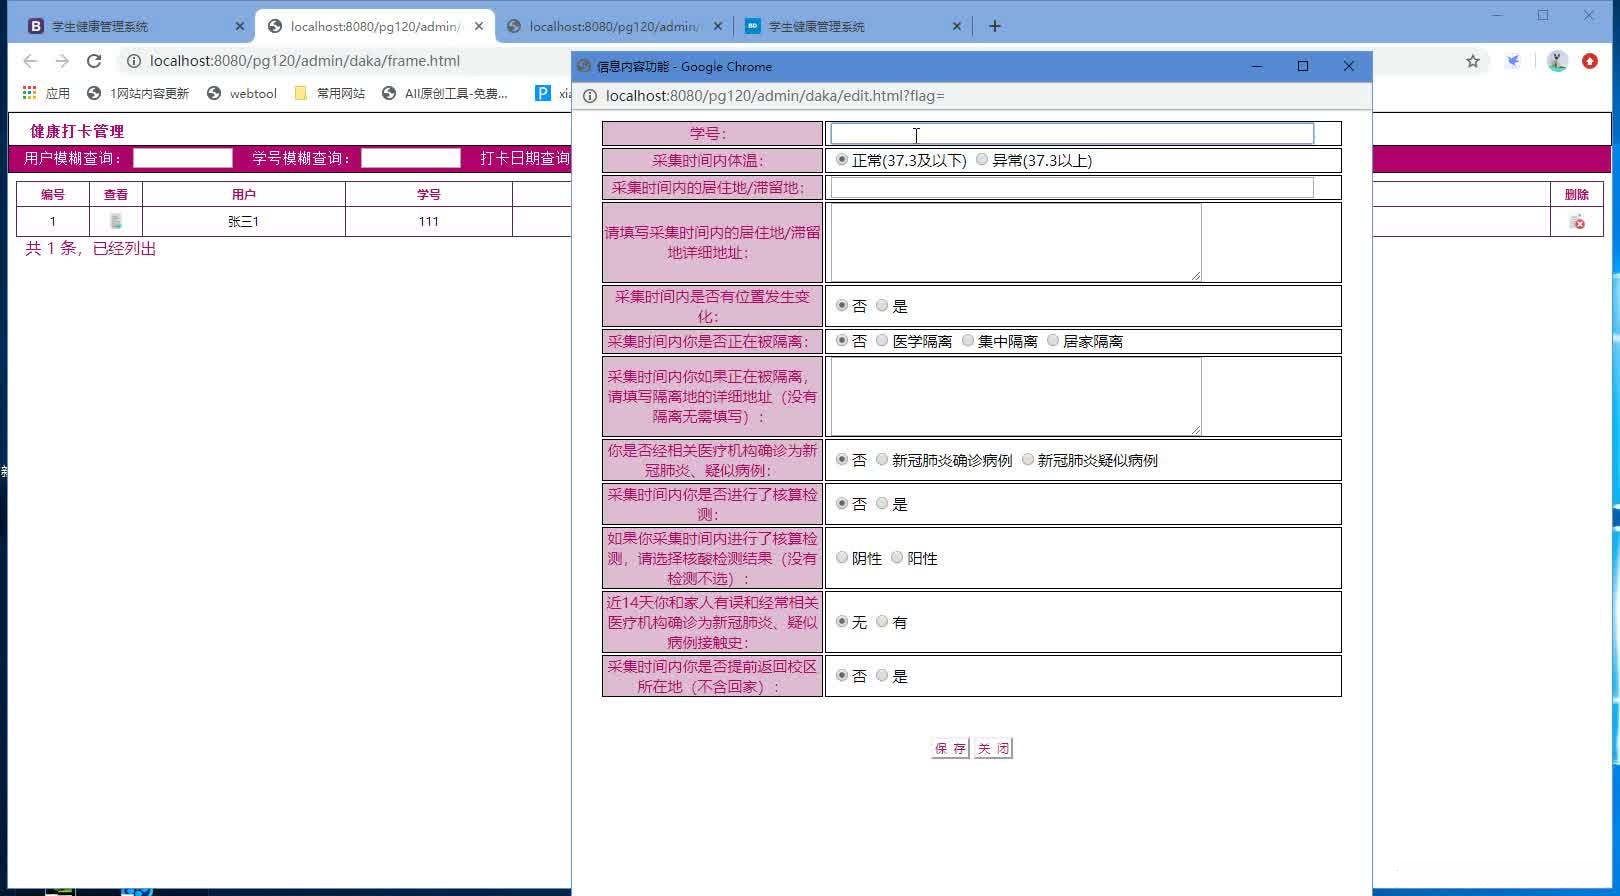Click the 张三1 user cell
The width and height of the screenshot is (1620, 896).
(x=244, y=221)
